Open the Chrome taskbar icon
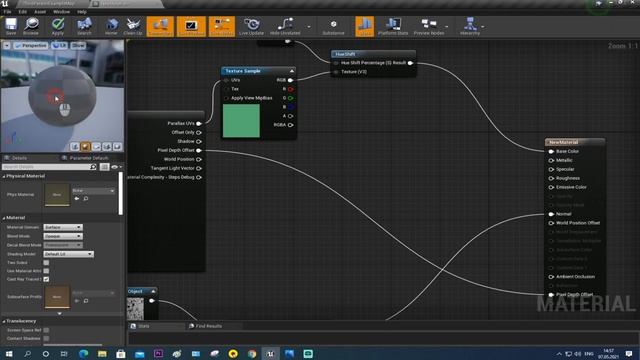Viewport: 640px width, 360px height. coord(252,354)
